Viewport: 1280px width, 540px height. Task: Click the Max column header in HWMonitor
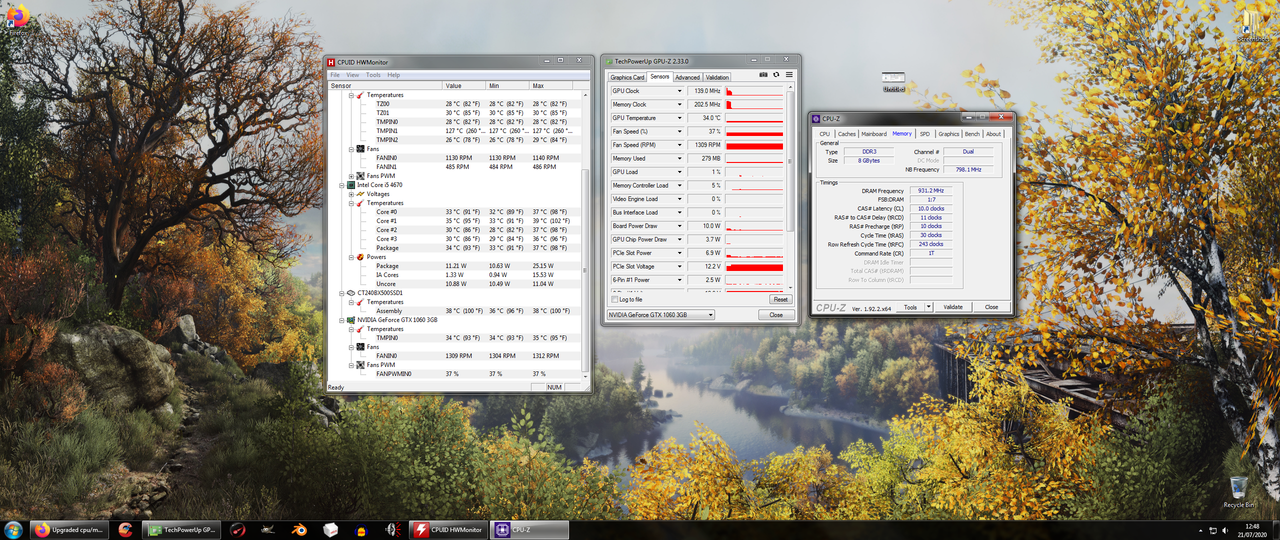pyautogui.click(x=551, y=86)
